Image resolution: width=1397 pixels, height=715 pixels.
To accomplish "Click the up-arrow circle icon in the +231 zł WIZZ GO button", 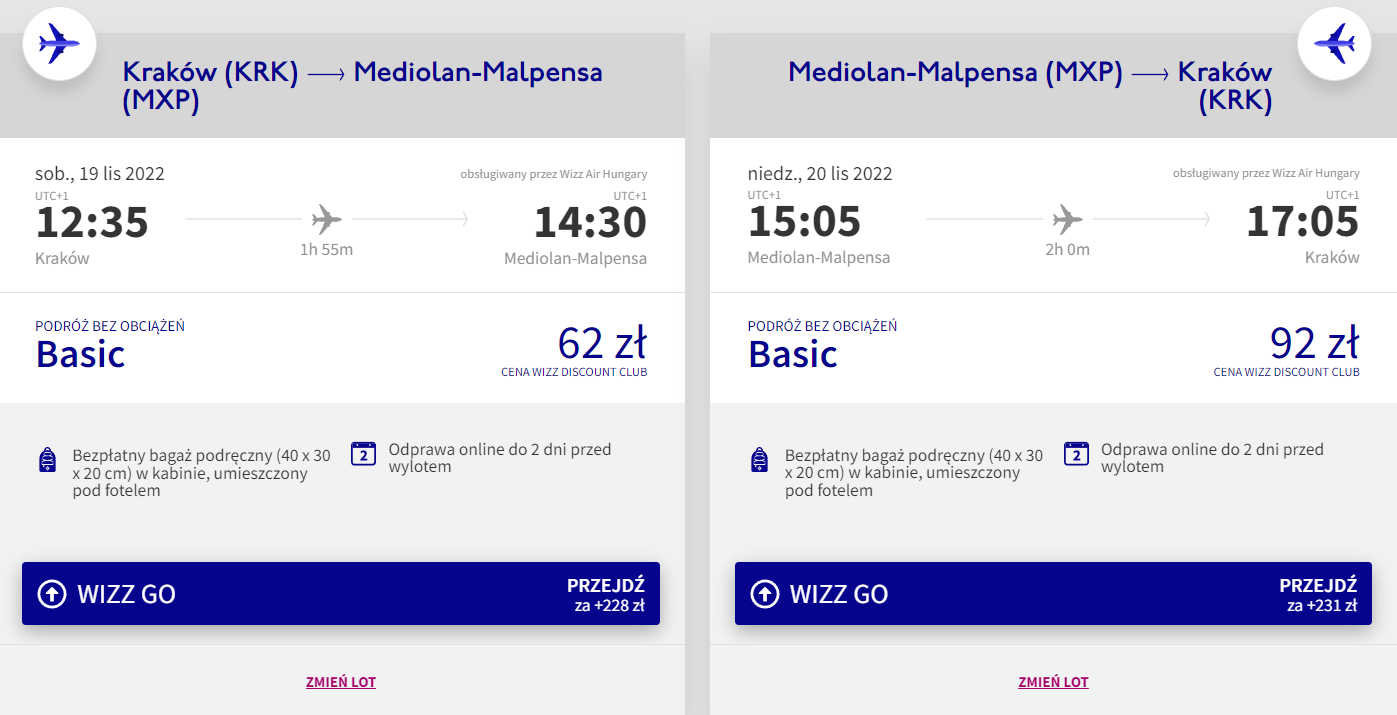I will click(764, 594).
